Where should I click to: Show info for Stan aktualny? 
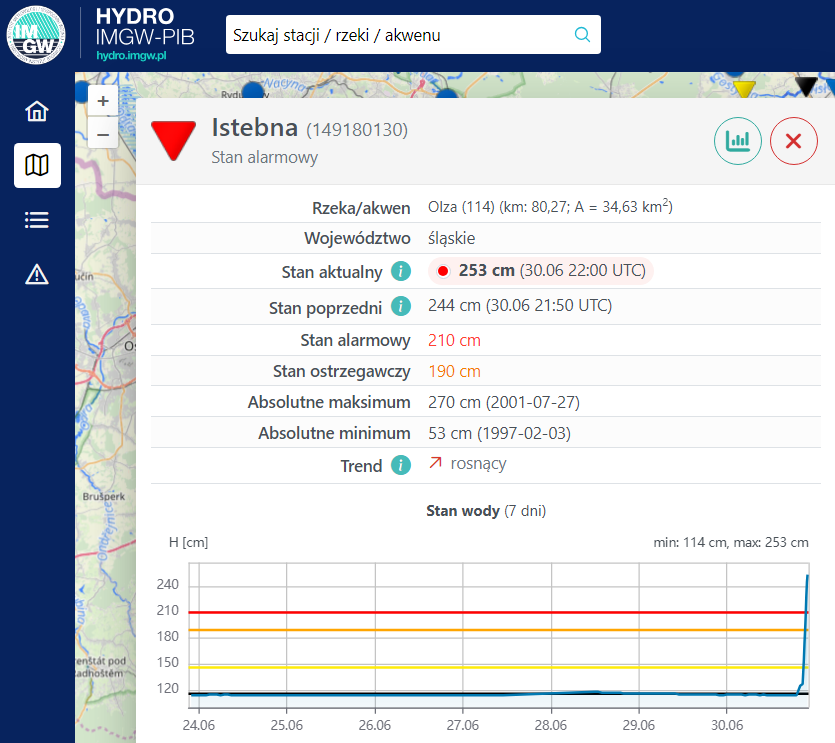401,271
